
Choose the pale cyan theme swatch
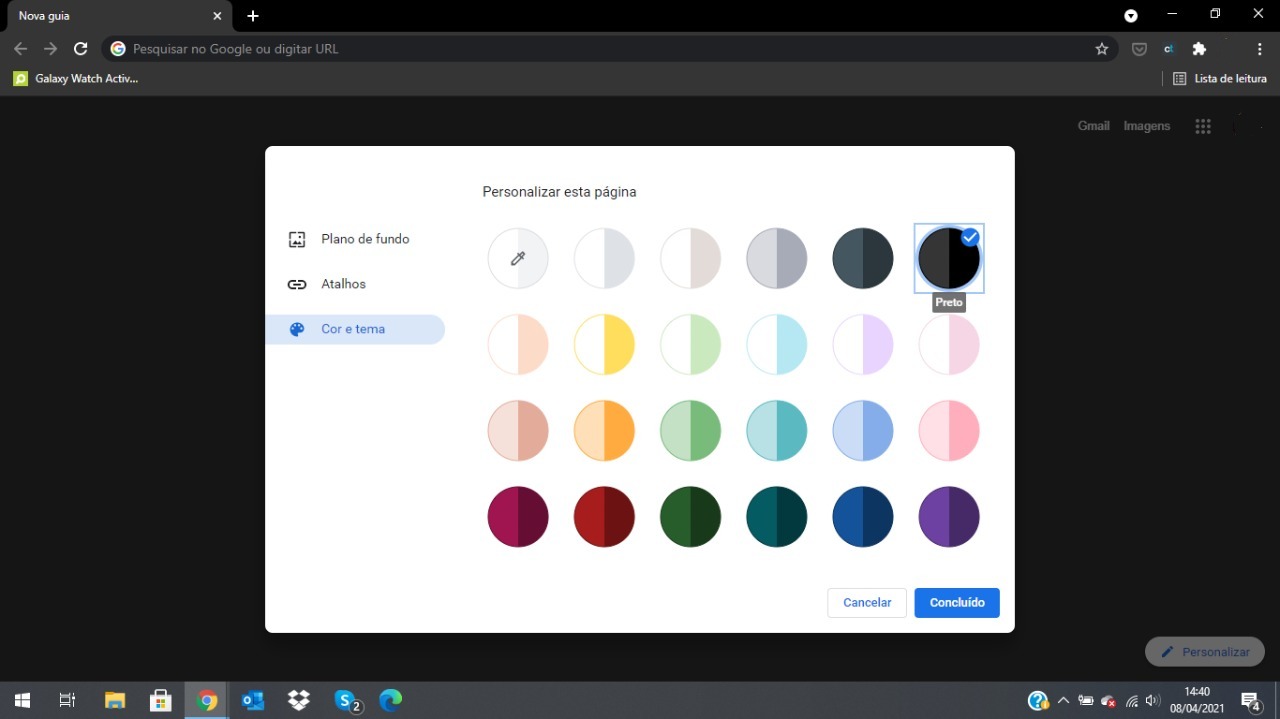point(777,344)
